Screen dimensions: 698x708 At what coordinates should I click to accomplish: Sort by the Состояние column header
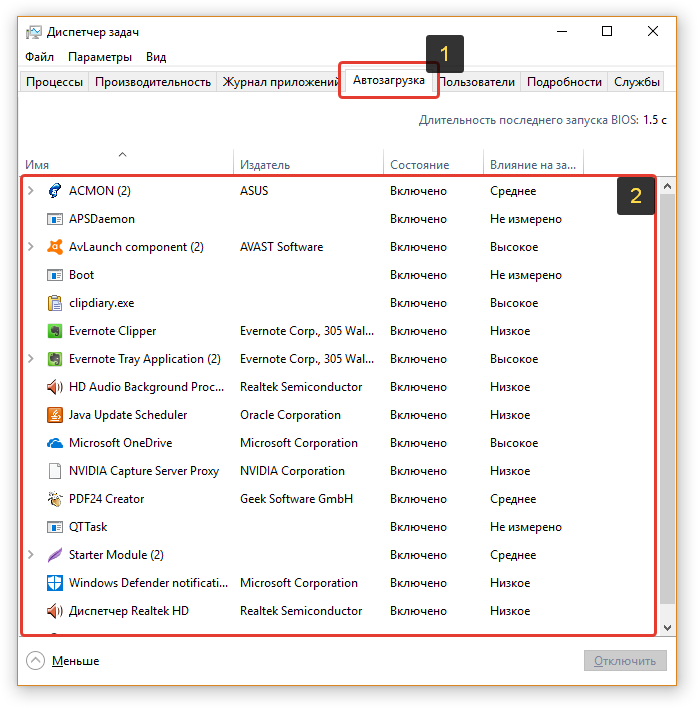click(x=433, y=162)
